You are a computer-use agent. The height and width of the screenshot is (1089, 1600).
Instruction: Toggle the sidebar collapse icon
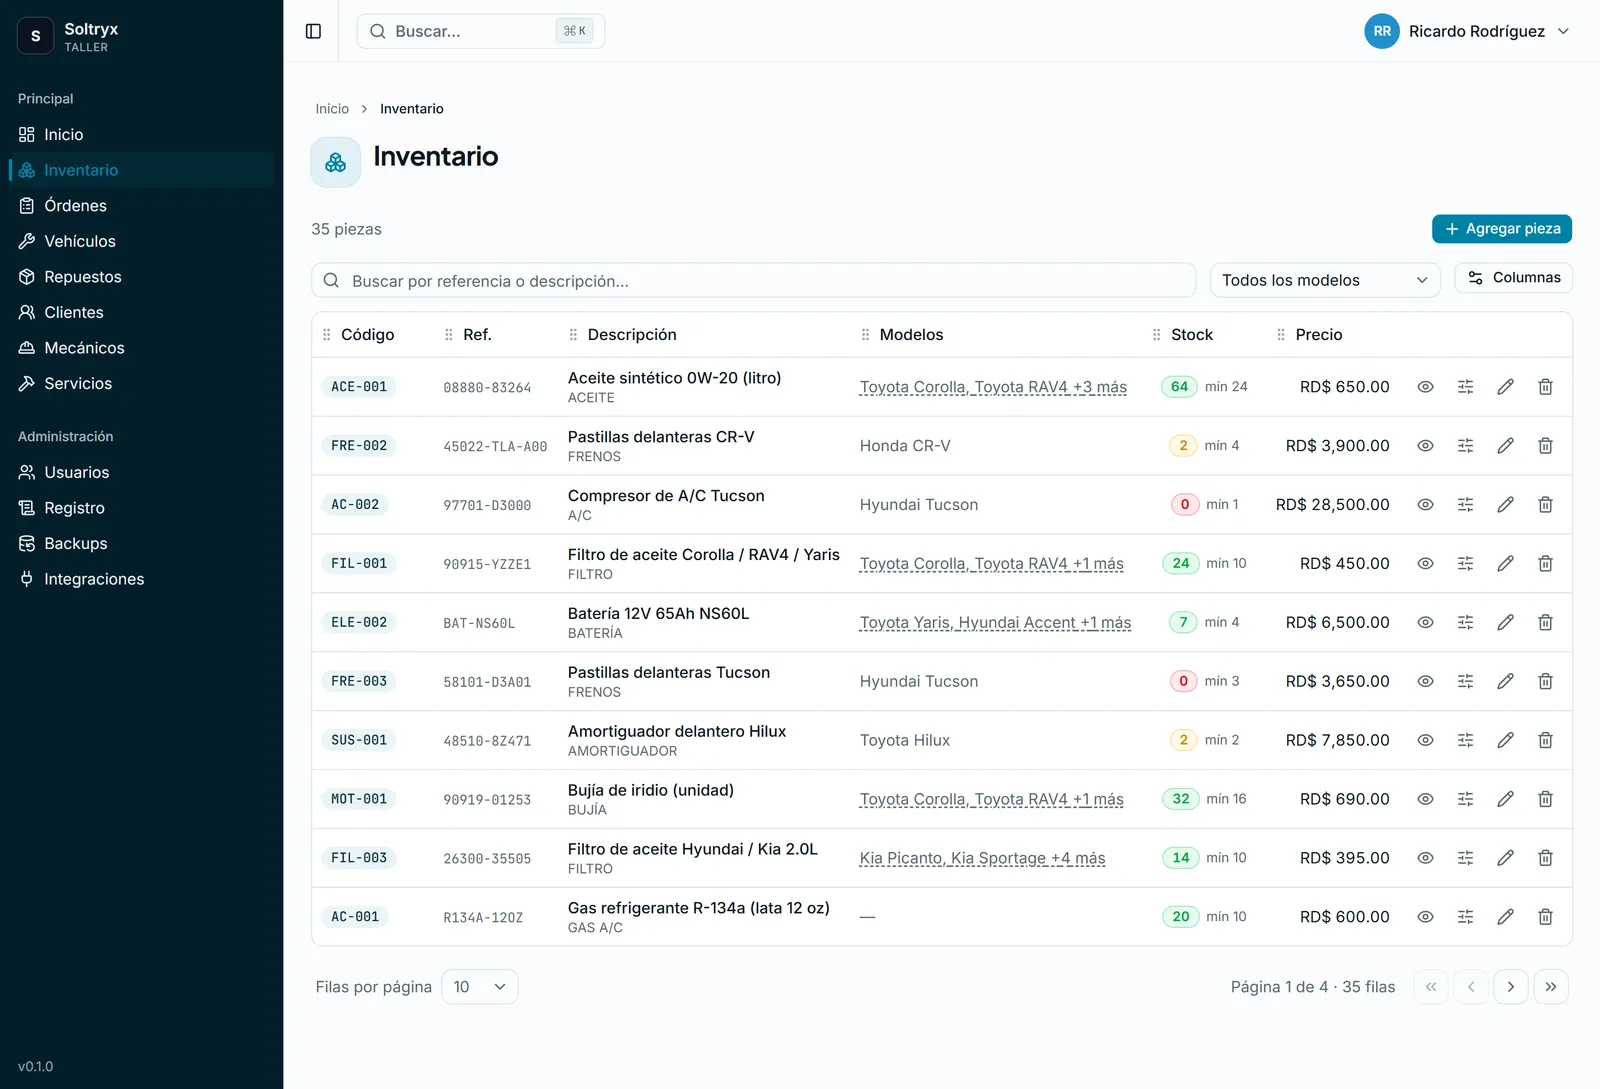coord(313,31)
